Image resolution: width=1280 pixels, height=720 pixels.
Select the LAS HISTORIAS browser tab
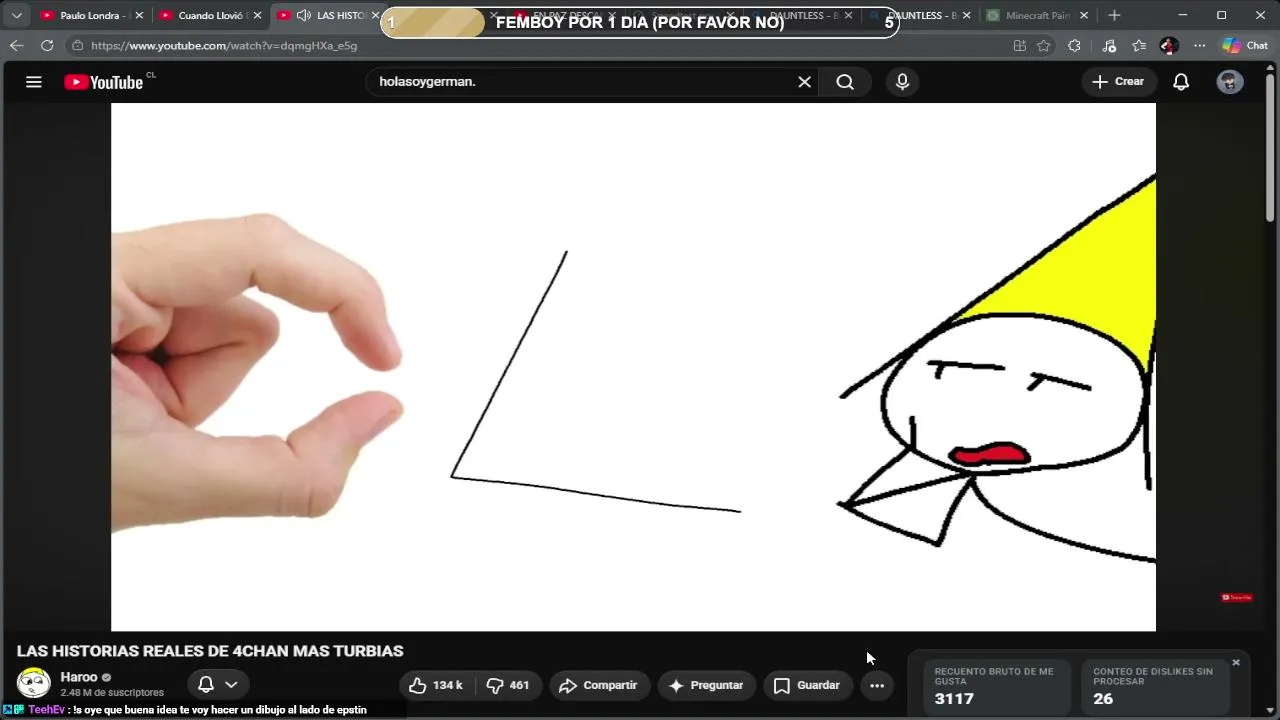[326, 15]
